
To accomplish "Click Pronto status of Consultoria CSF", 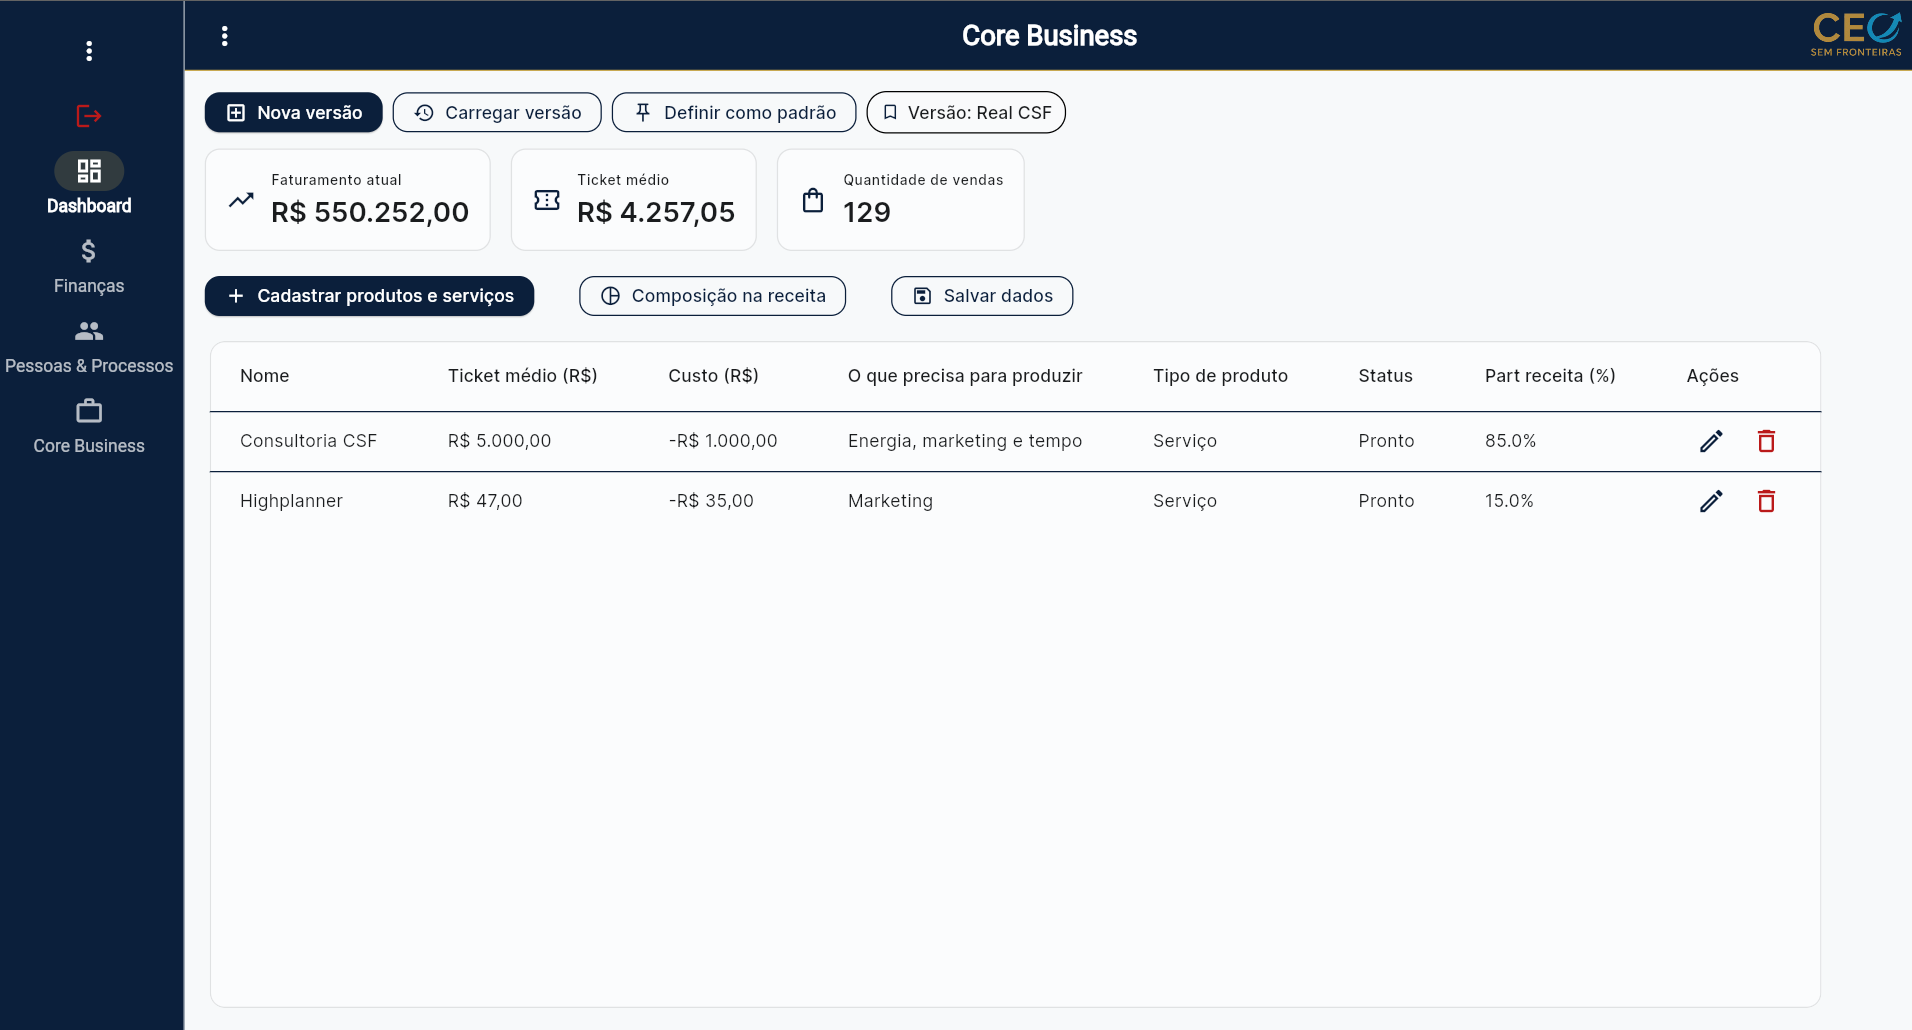I will click(x=1386, y=441).
